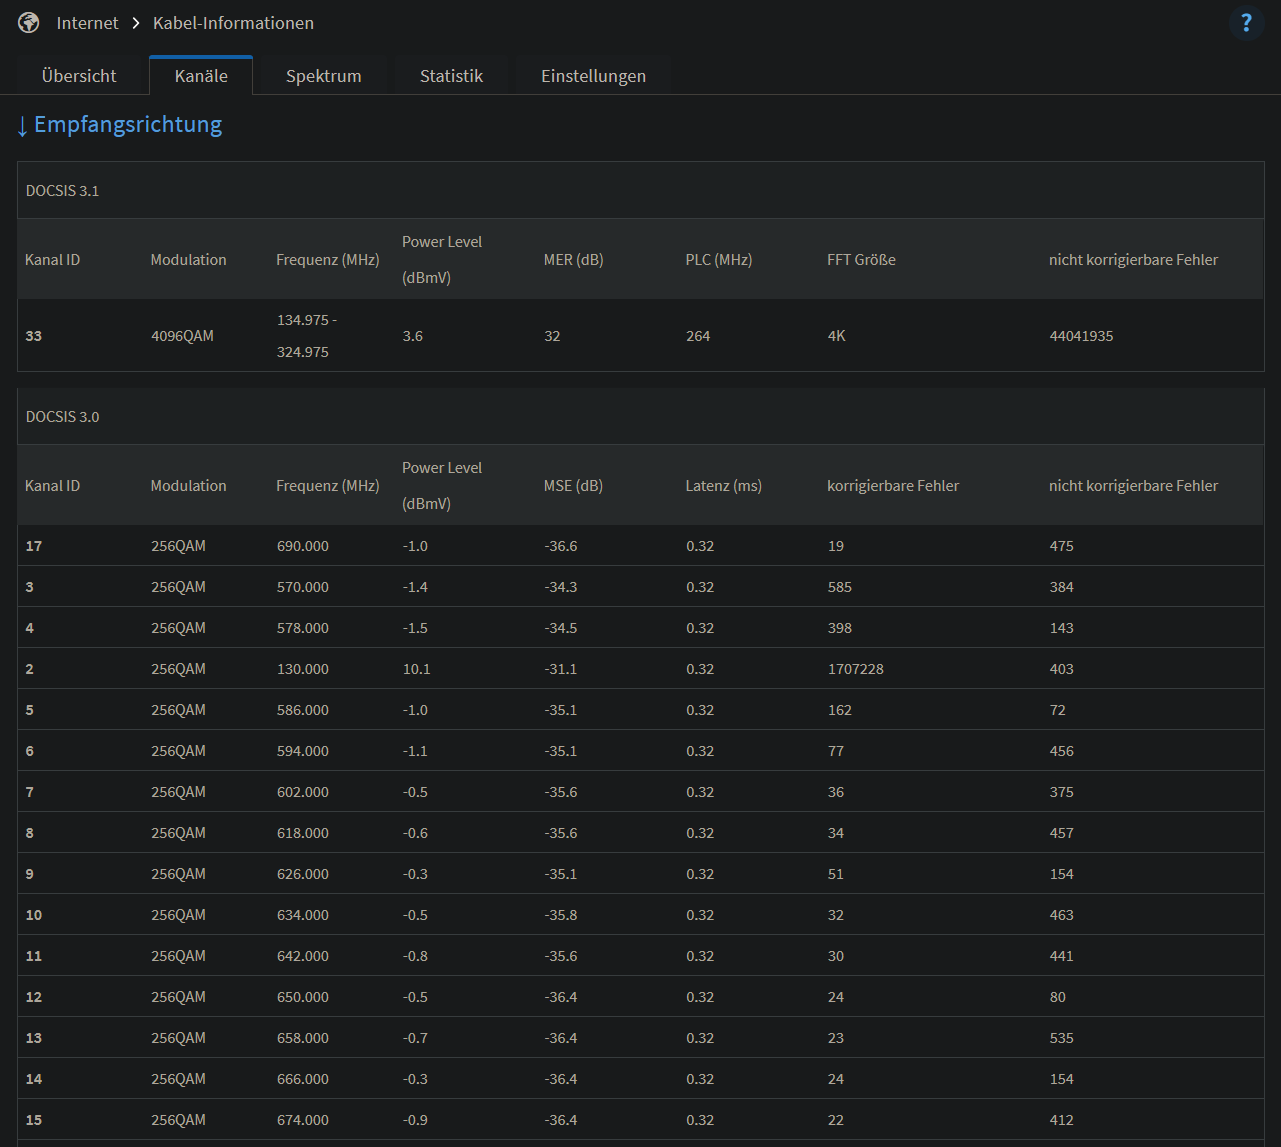Click frequency 650.000 cell

[x=303, y=997]
